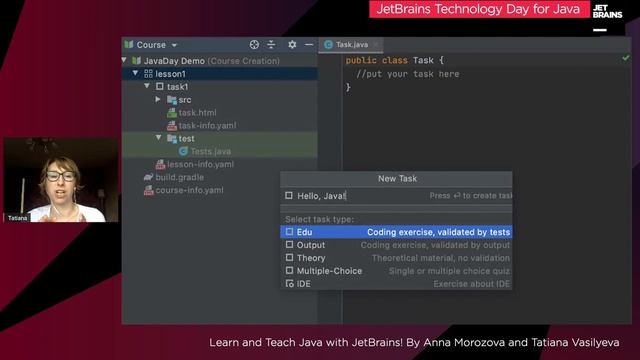Select the Output task type

pos(396,245)
